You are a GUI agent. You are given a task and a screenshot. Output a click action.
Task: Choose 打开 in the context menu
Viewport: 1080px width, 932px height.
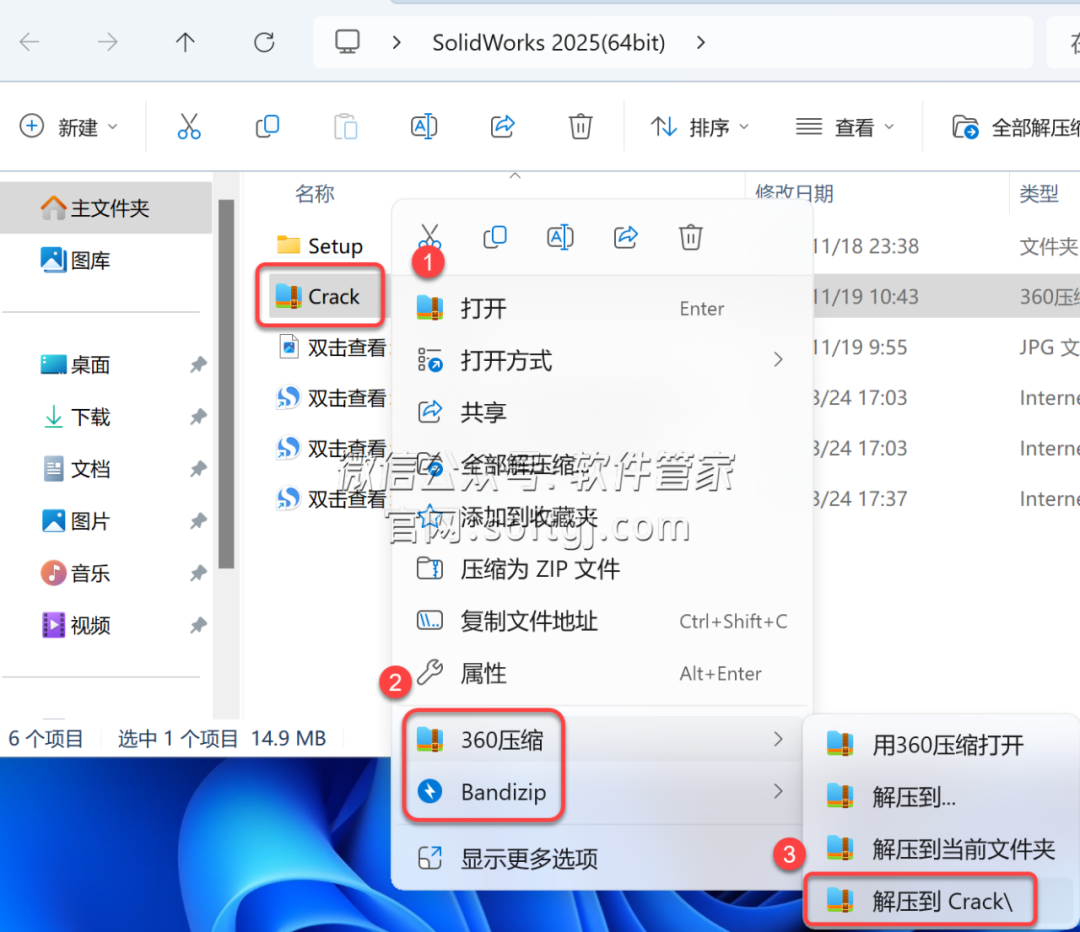603,308
